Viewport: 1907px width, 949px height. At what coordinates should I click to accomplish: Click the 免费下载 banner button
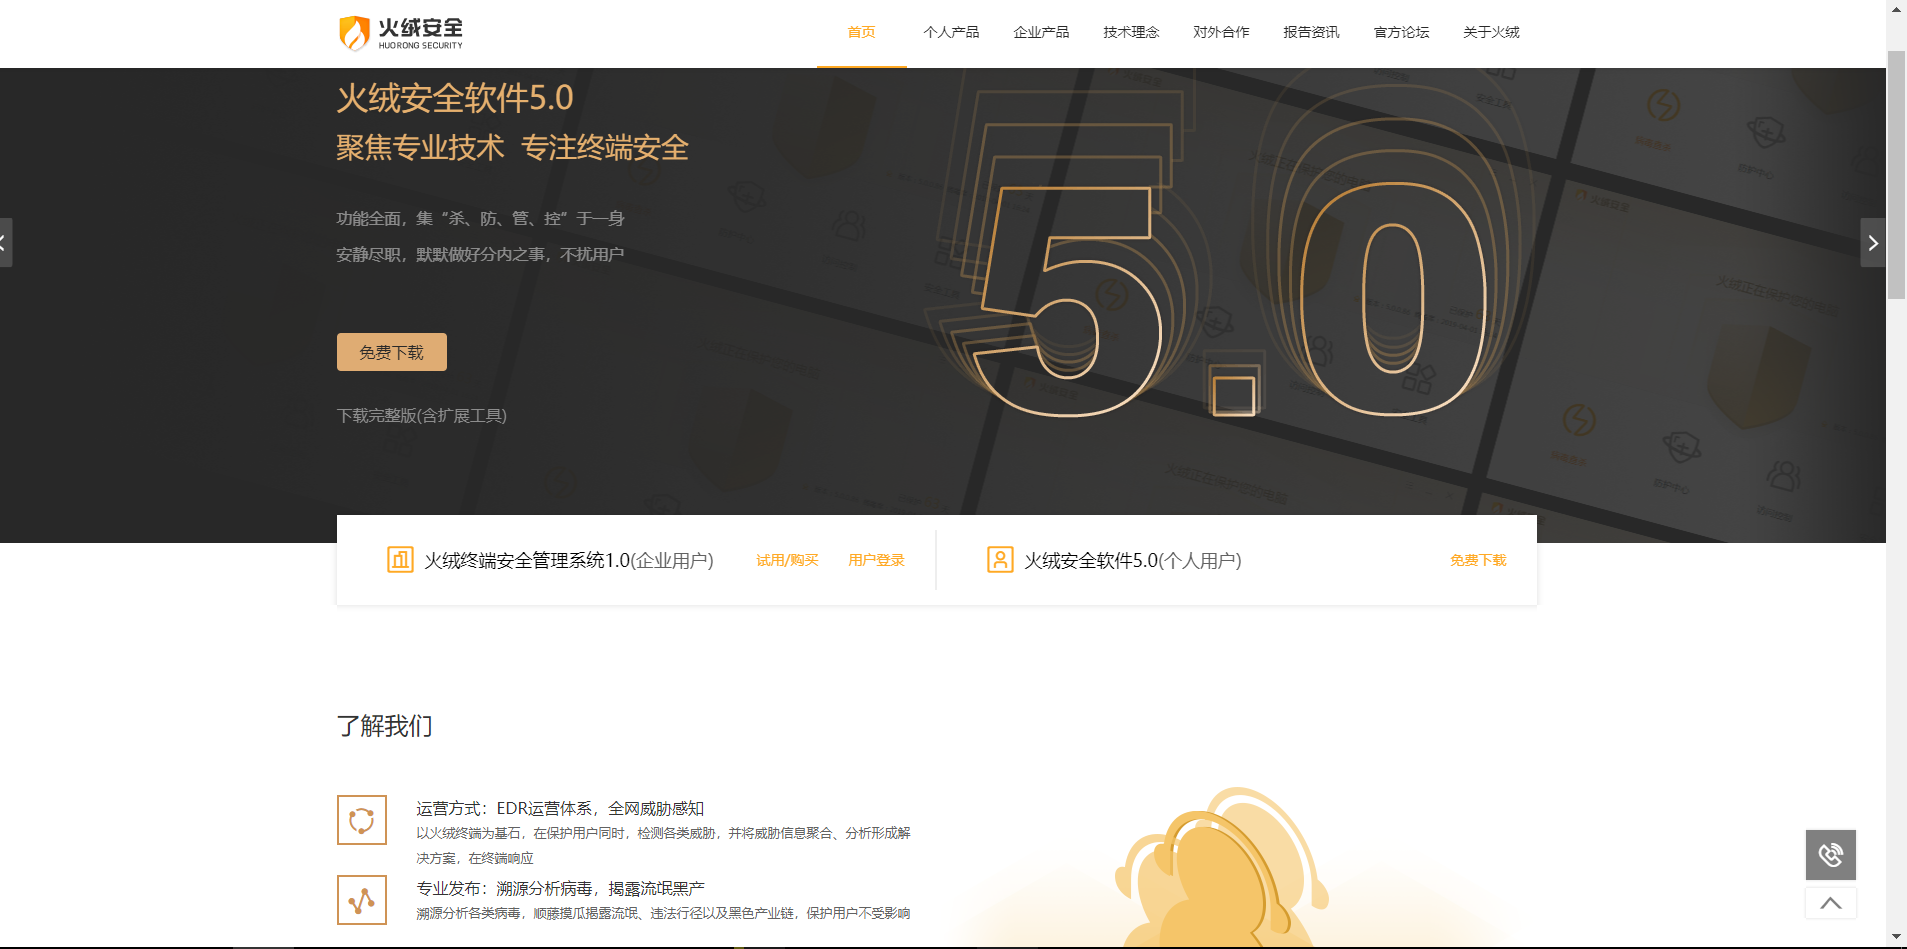tap(392, 352)
